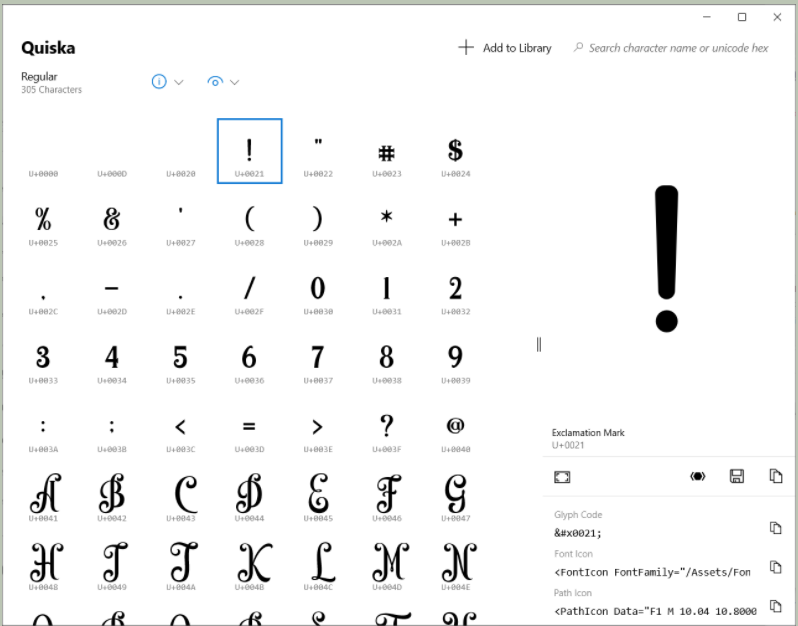The height and width of the screenshot is (626, 798).
Task: Select the quotation mark glyph U+0022
Action: (318, 151)
